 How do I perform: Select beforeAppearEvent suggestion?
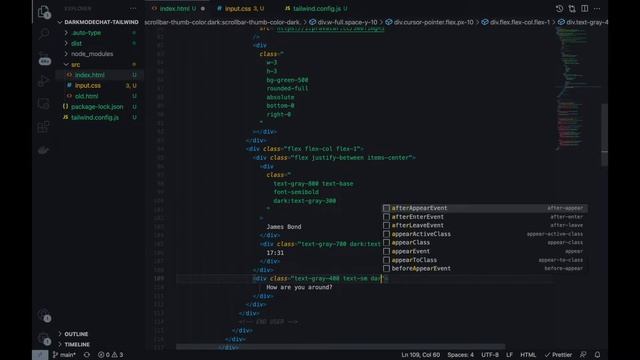pos(484,269)
